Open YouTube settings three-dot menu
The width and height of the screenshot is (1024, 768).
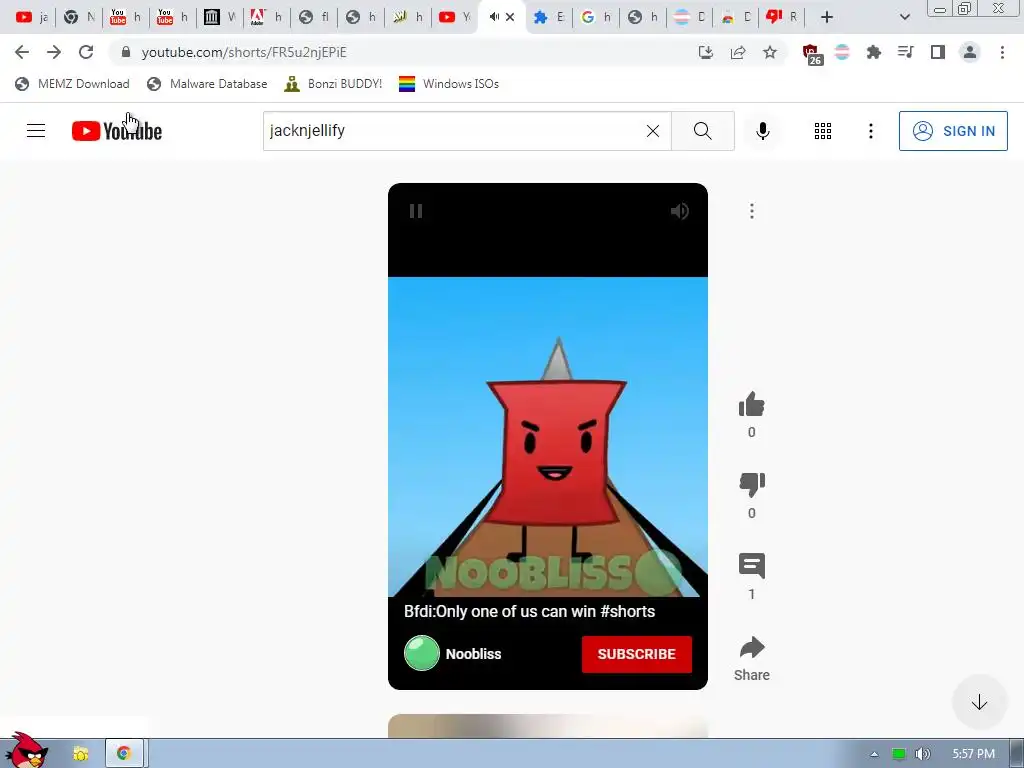871,131
